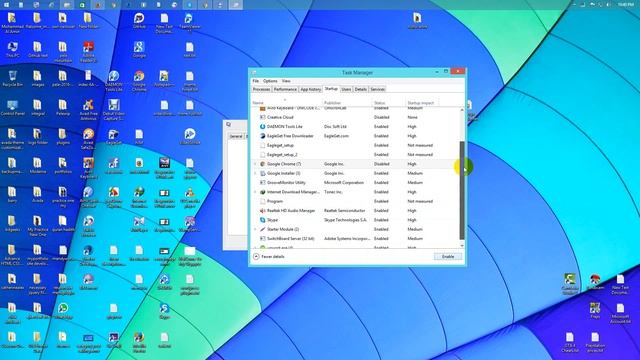The height and width of the screenshot is (360, 640).
Task: Select the Creative Cloud startup entry
Action: point(356,117)
